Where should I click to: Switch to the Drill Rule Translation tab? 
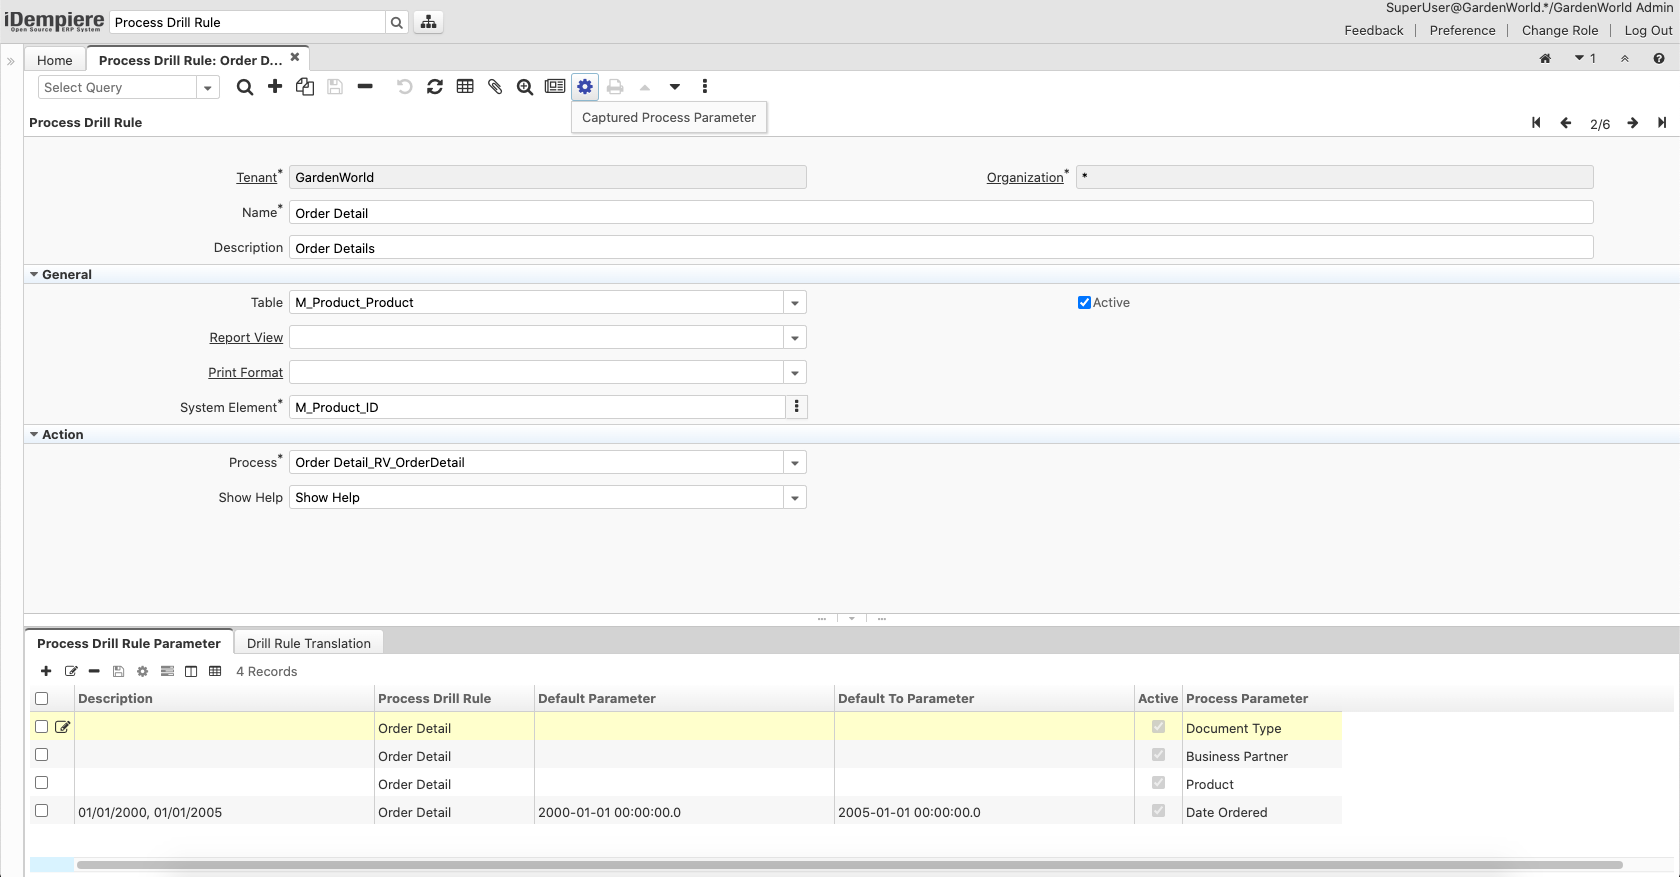pos(308,643)
